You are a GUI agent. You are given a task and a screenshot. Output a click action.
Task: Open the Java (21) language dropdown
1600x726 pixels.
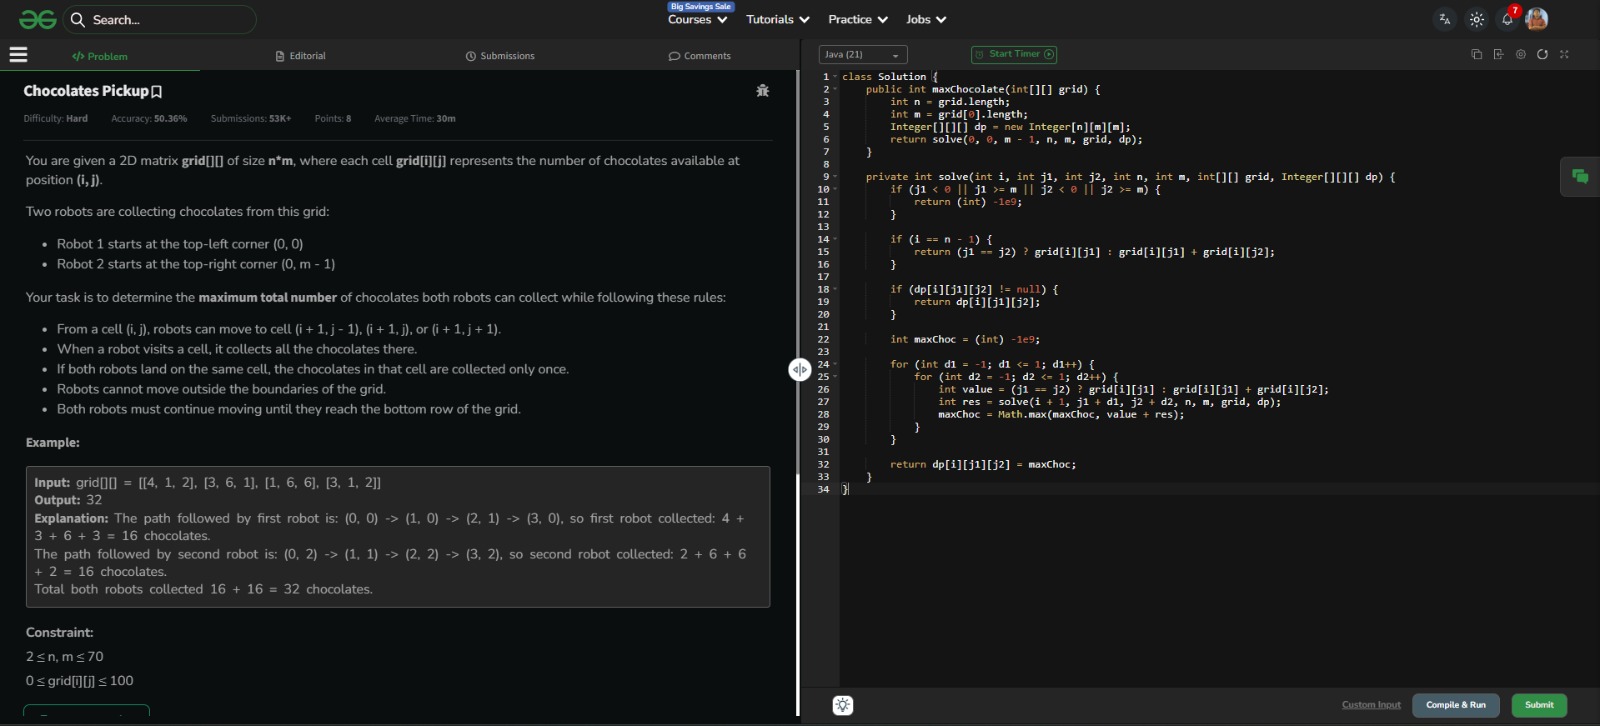click(x=862, y=55)
